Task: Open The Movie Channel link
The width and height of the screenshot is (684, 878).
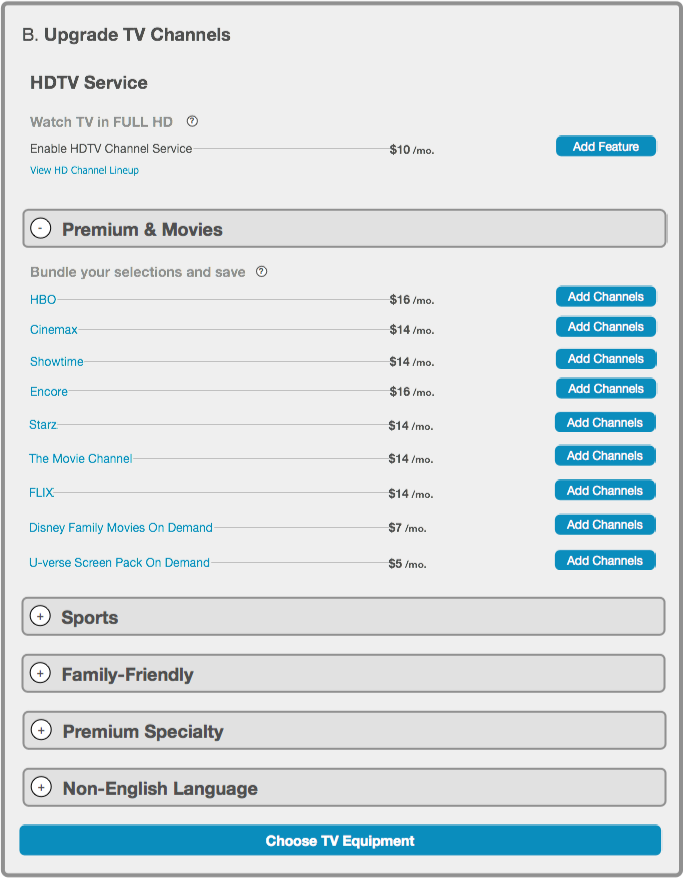Action: [81, 459]
